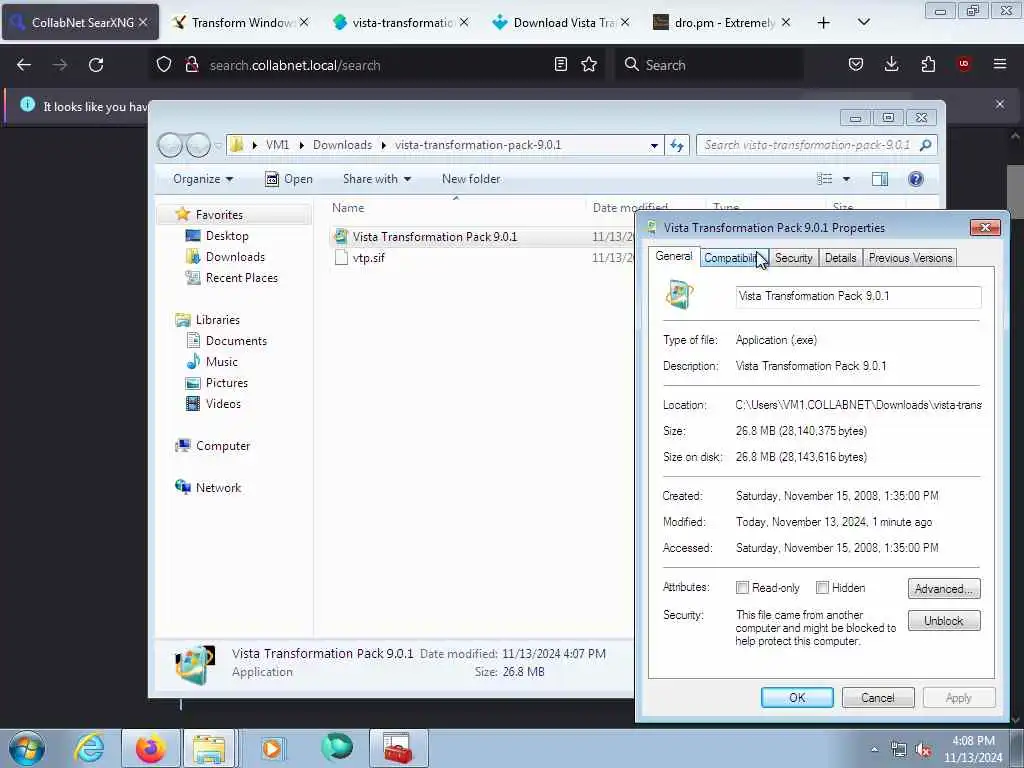The height and width of the screenshot is (768, 1024).
Task: Expand the Share with menu
Action: 377,179
